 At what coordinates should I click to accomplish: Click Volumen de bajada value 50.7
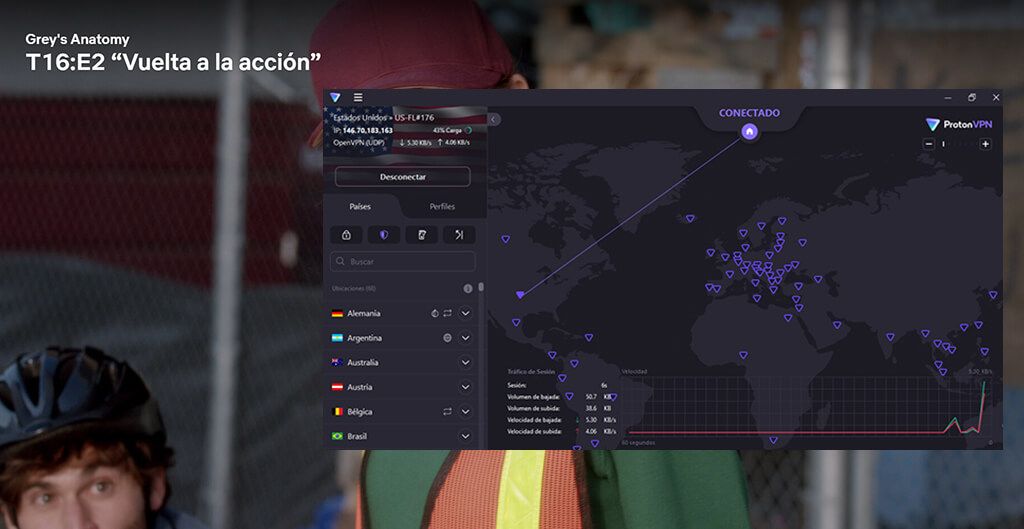592,396
